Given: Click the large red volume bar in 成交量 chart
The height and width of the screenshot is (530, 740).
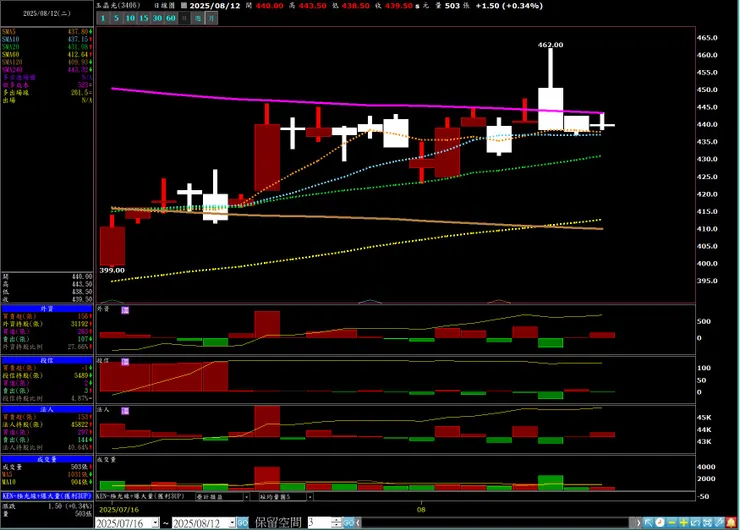Looking at the screenshot, I should click(267, 479).
